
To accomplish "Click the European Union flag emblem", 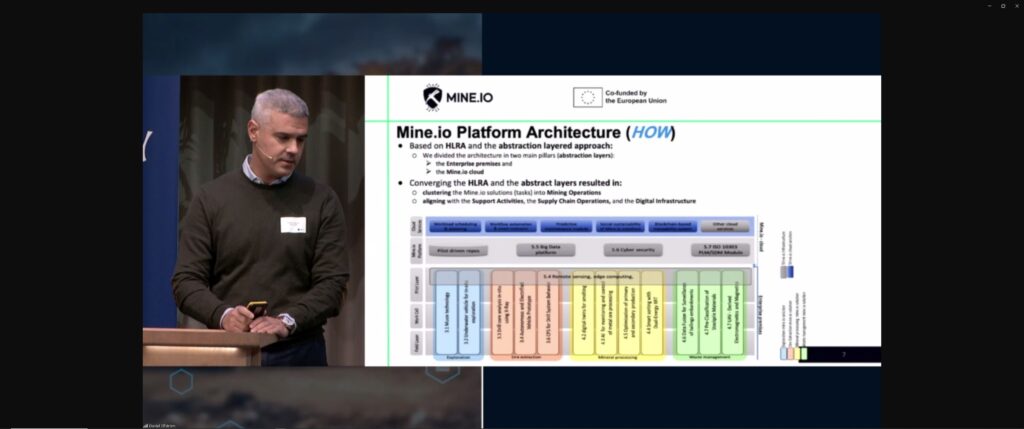I will point(587,97).
